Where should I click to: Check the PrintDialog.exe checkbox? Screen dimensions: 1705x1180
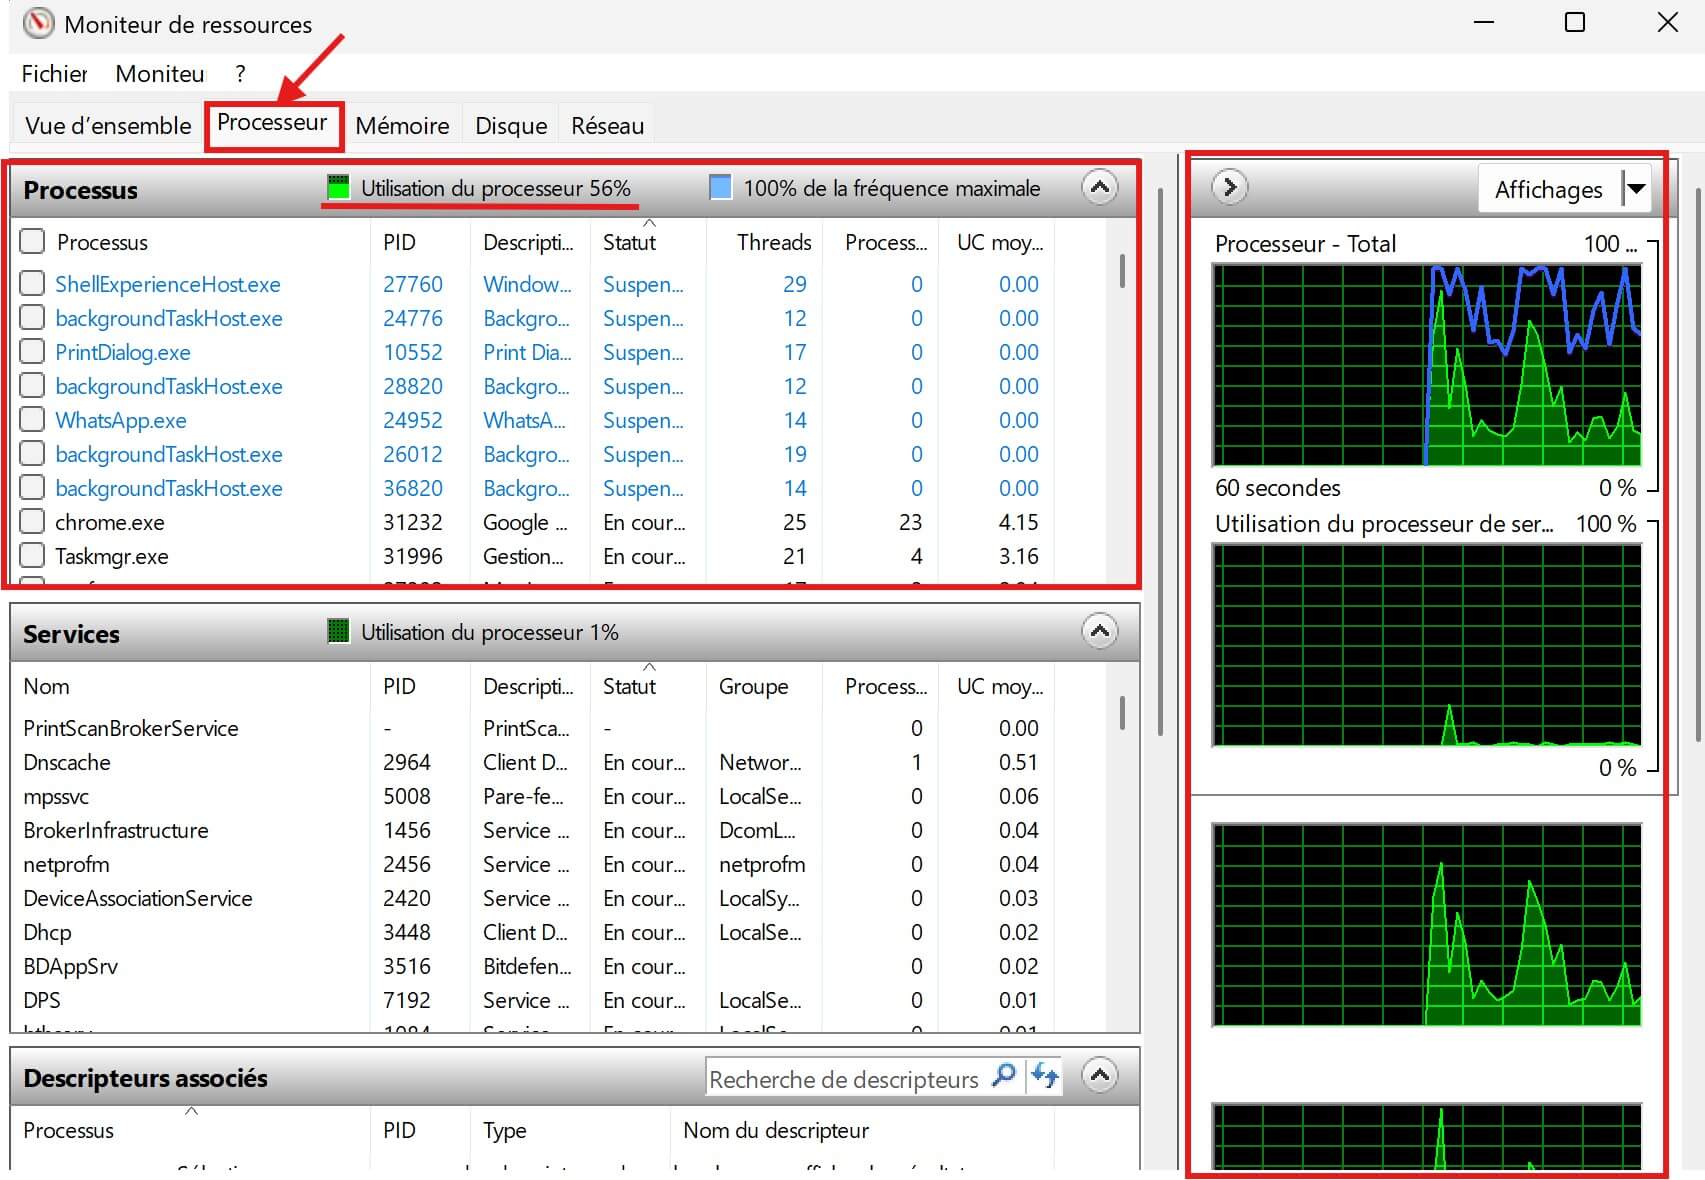[x=32, y=351]
